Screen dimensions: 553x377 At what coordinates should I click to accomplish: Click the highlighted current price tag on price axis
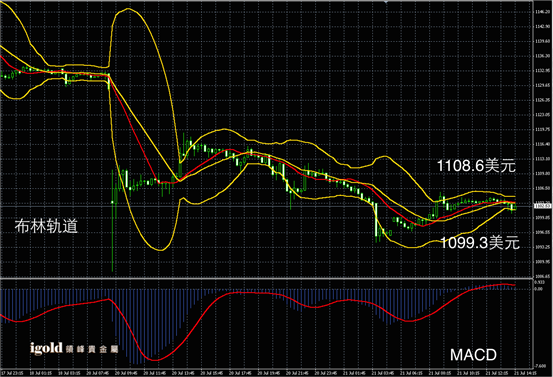click(543, 206)
